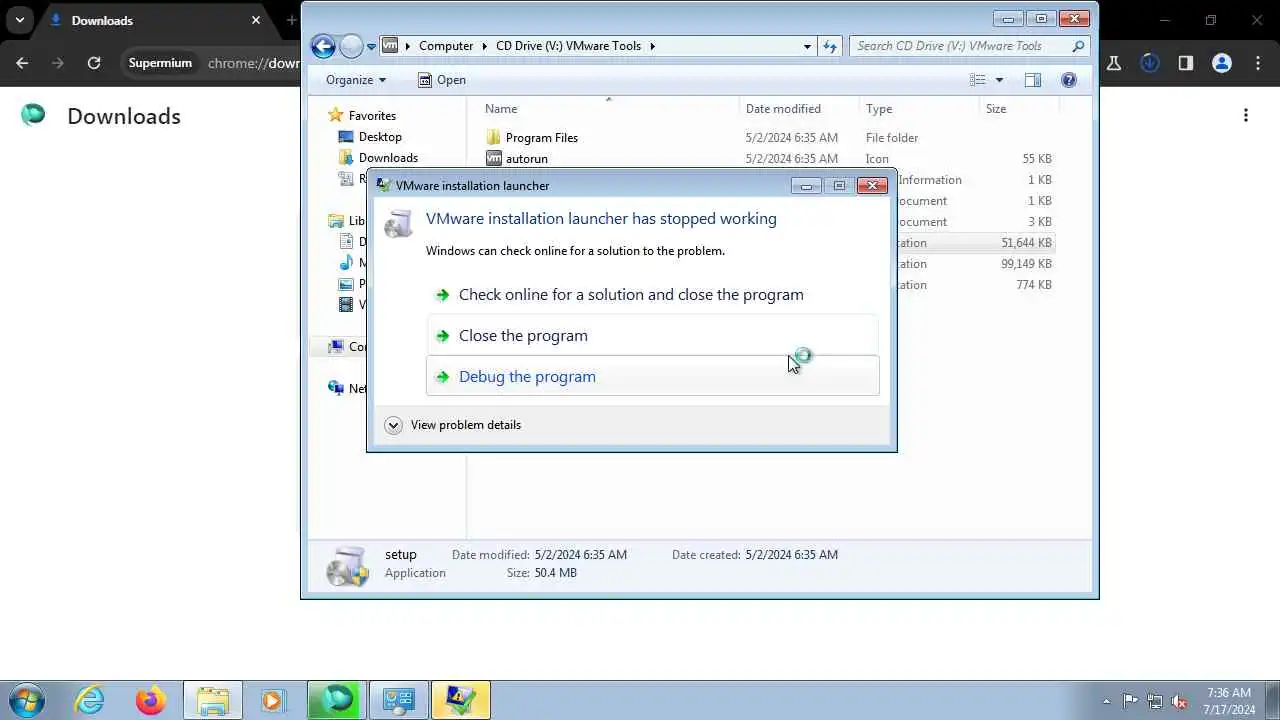The width and height of the screenshot is (1280, 720).
Task: Switch to VMware installer taskbar button
Action: pos(461,701)
